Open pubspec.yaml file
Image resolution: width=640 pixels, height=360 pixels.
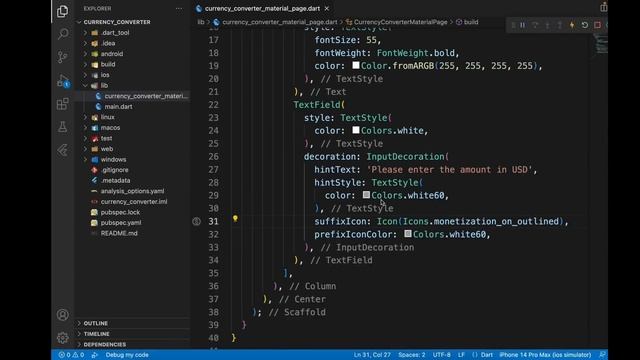[121, 223]
